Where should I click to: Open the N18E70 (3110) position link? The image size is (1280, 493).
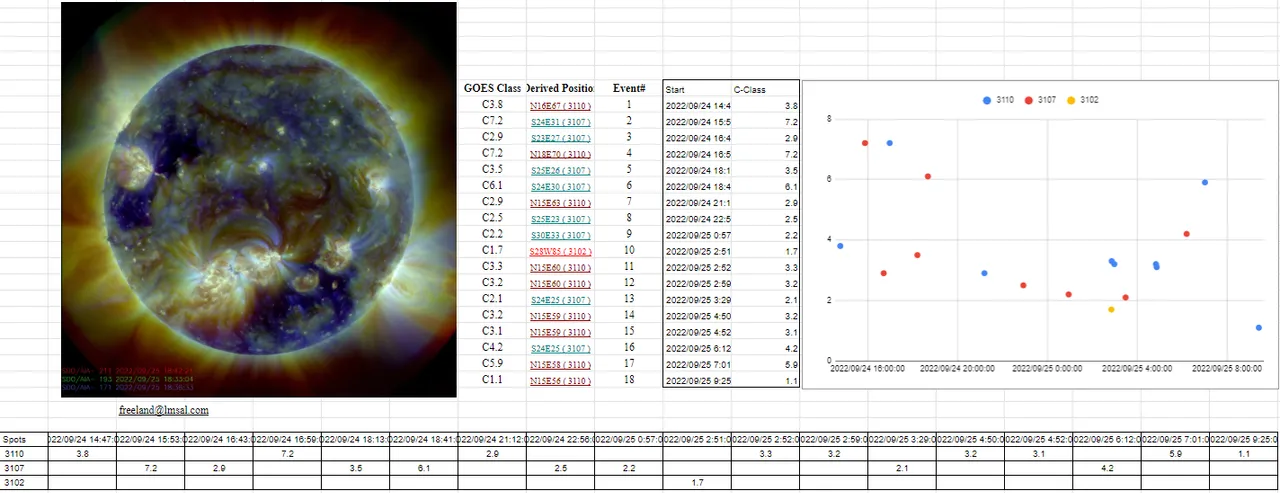(x=560, y=154)
